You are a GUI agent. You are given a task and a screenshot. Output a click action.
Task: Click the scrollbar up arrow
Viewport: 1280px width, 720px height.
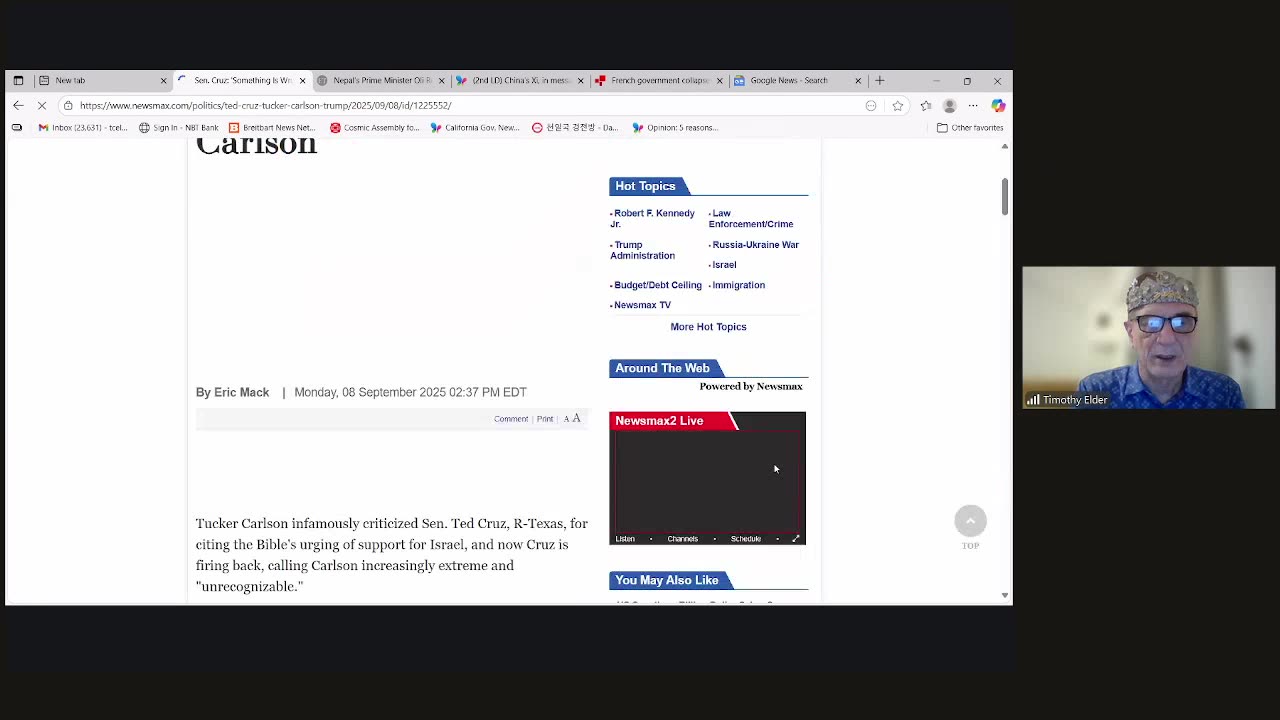point(1005,146)
